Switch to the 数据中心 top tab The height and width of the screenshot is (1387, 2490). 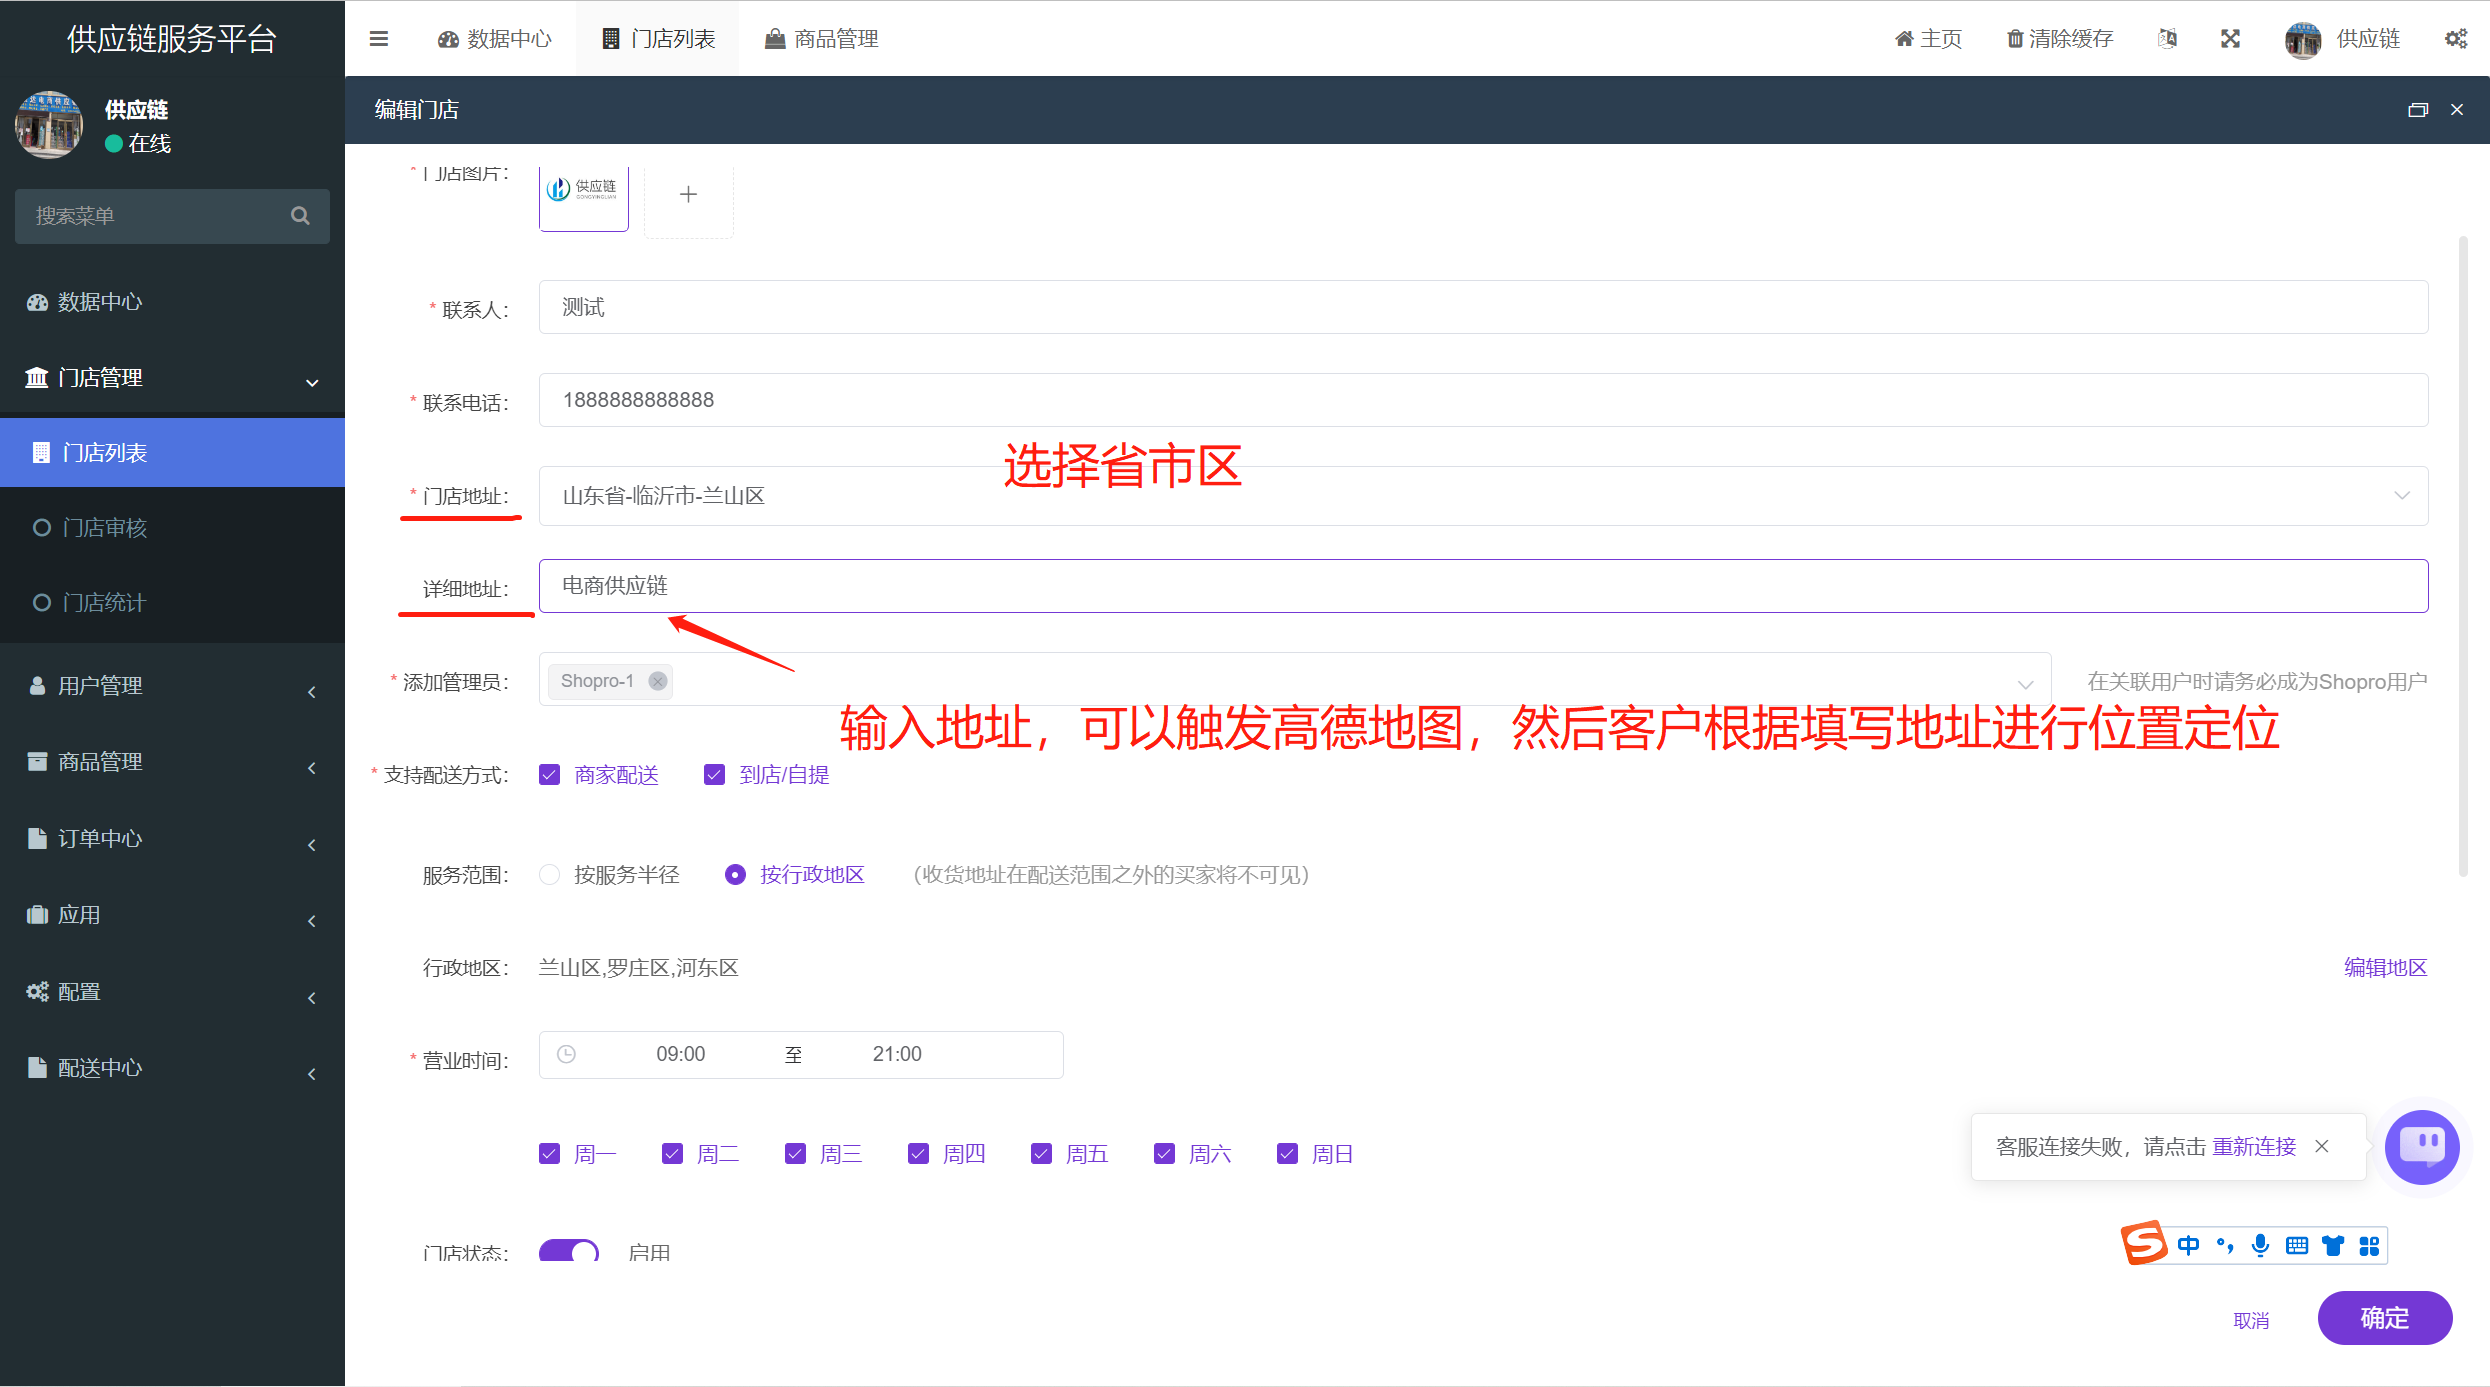495,39
